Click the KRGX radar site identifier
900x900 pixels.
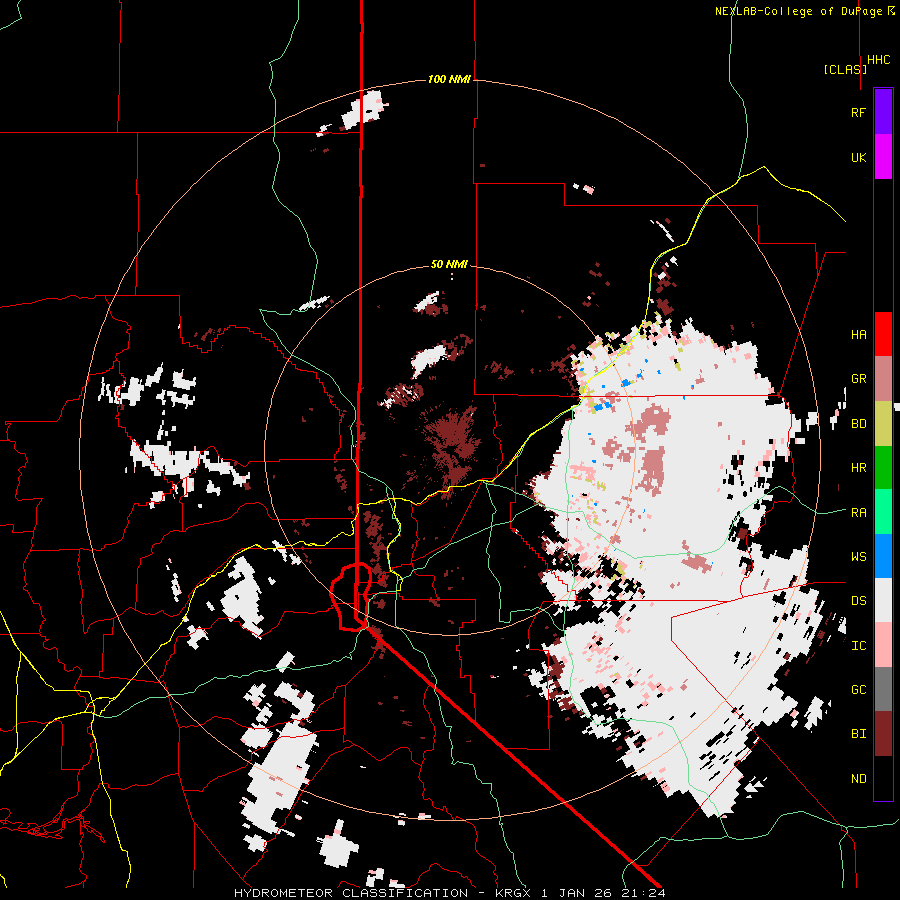[x=514, y=893]
